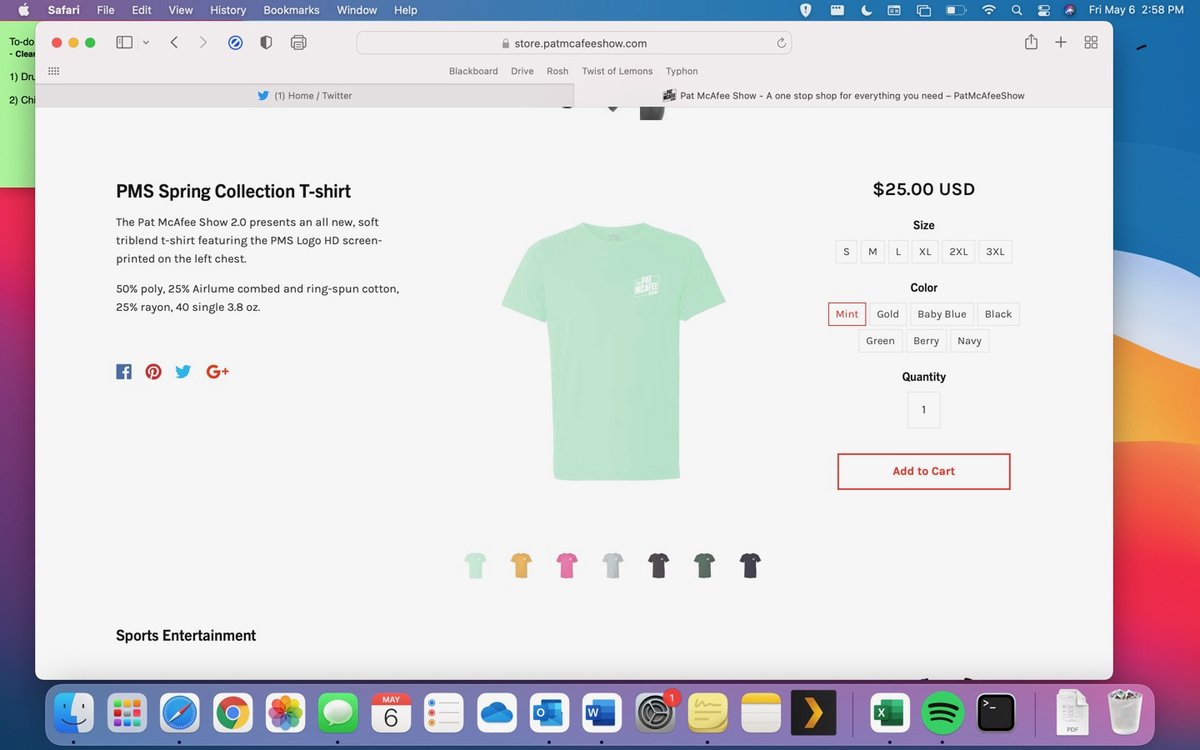Select the Baby Blue color option
The height and width of the screenshot is (750, 1200).
pyautogui.click(x=942, y=314)
